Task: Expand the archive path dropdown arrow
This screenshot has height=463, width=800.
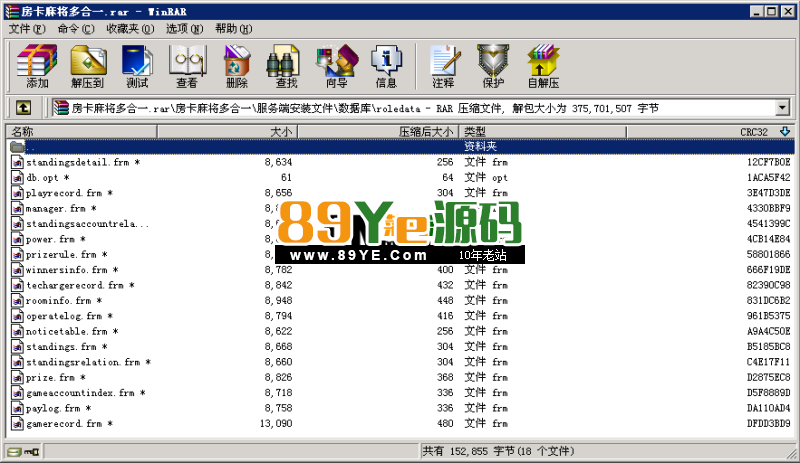Action: 782,108
